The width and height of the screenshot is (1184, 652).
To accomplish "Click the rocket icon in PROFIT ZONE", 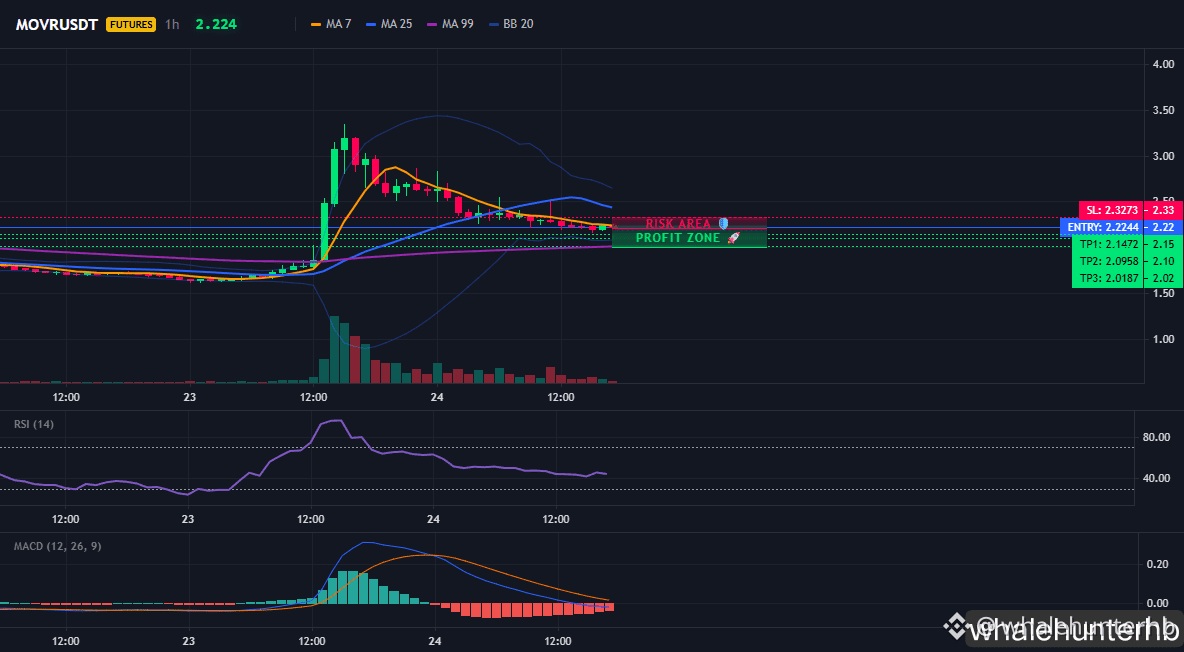I will [x=733, y=238].
